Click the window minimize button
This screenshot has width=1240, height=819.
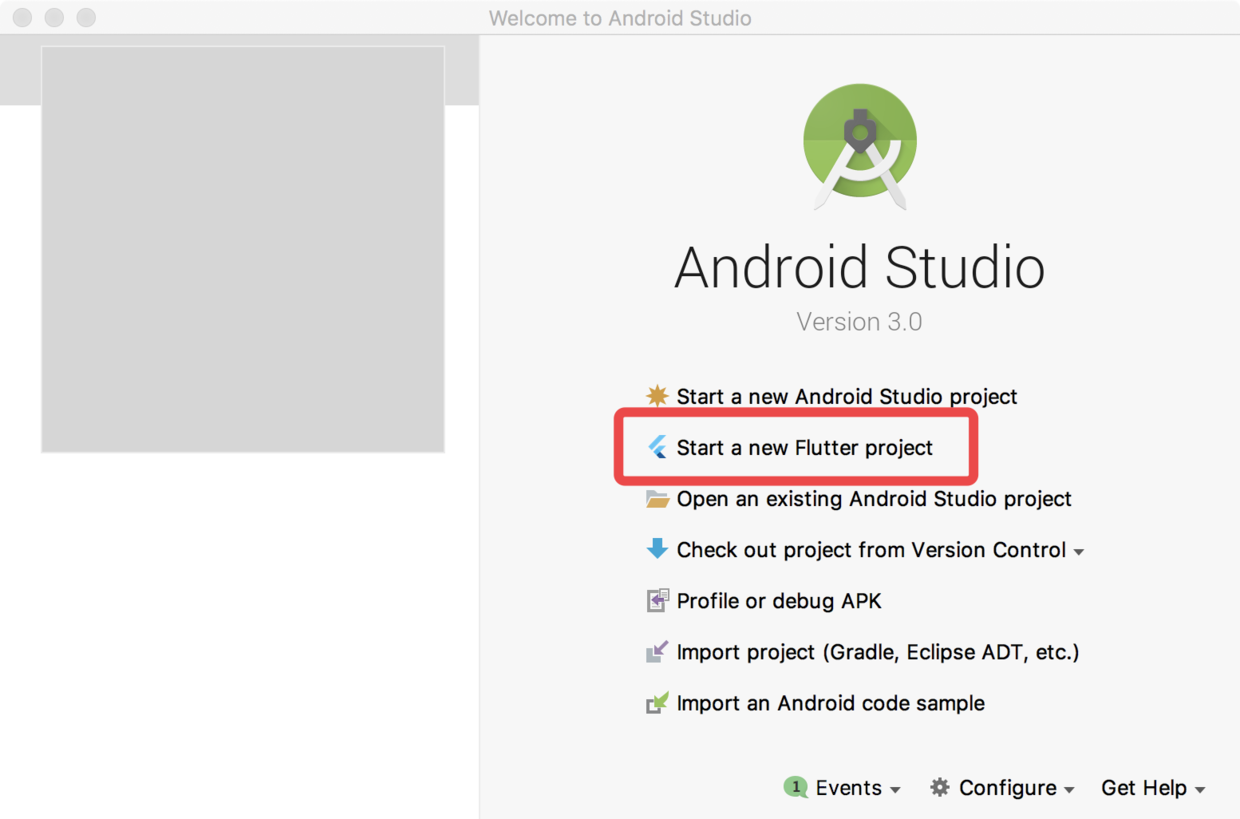pos(54,18)
